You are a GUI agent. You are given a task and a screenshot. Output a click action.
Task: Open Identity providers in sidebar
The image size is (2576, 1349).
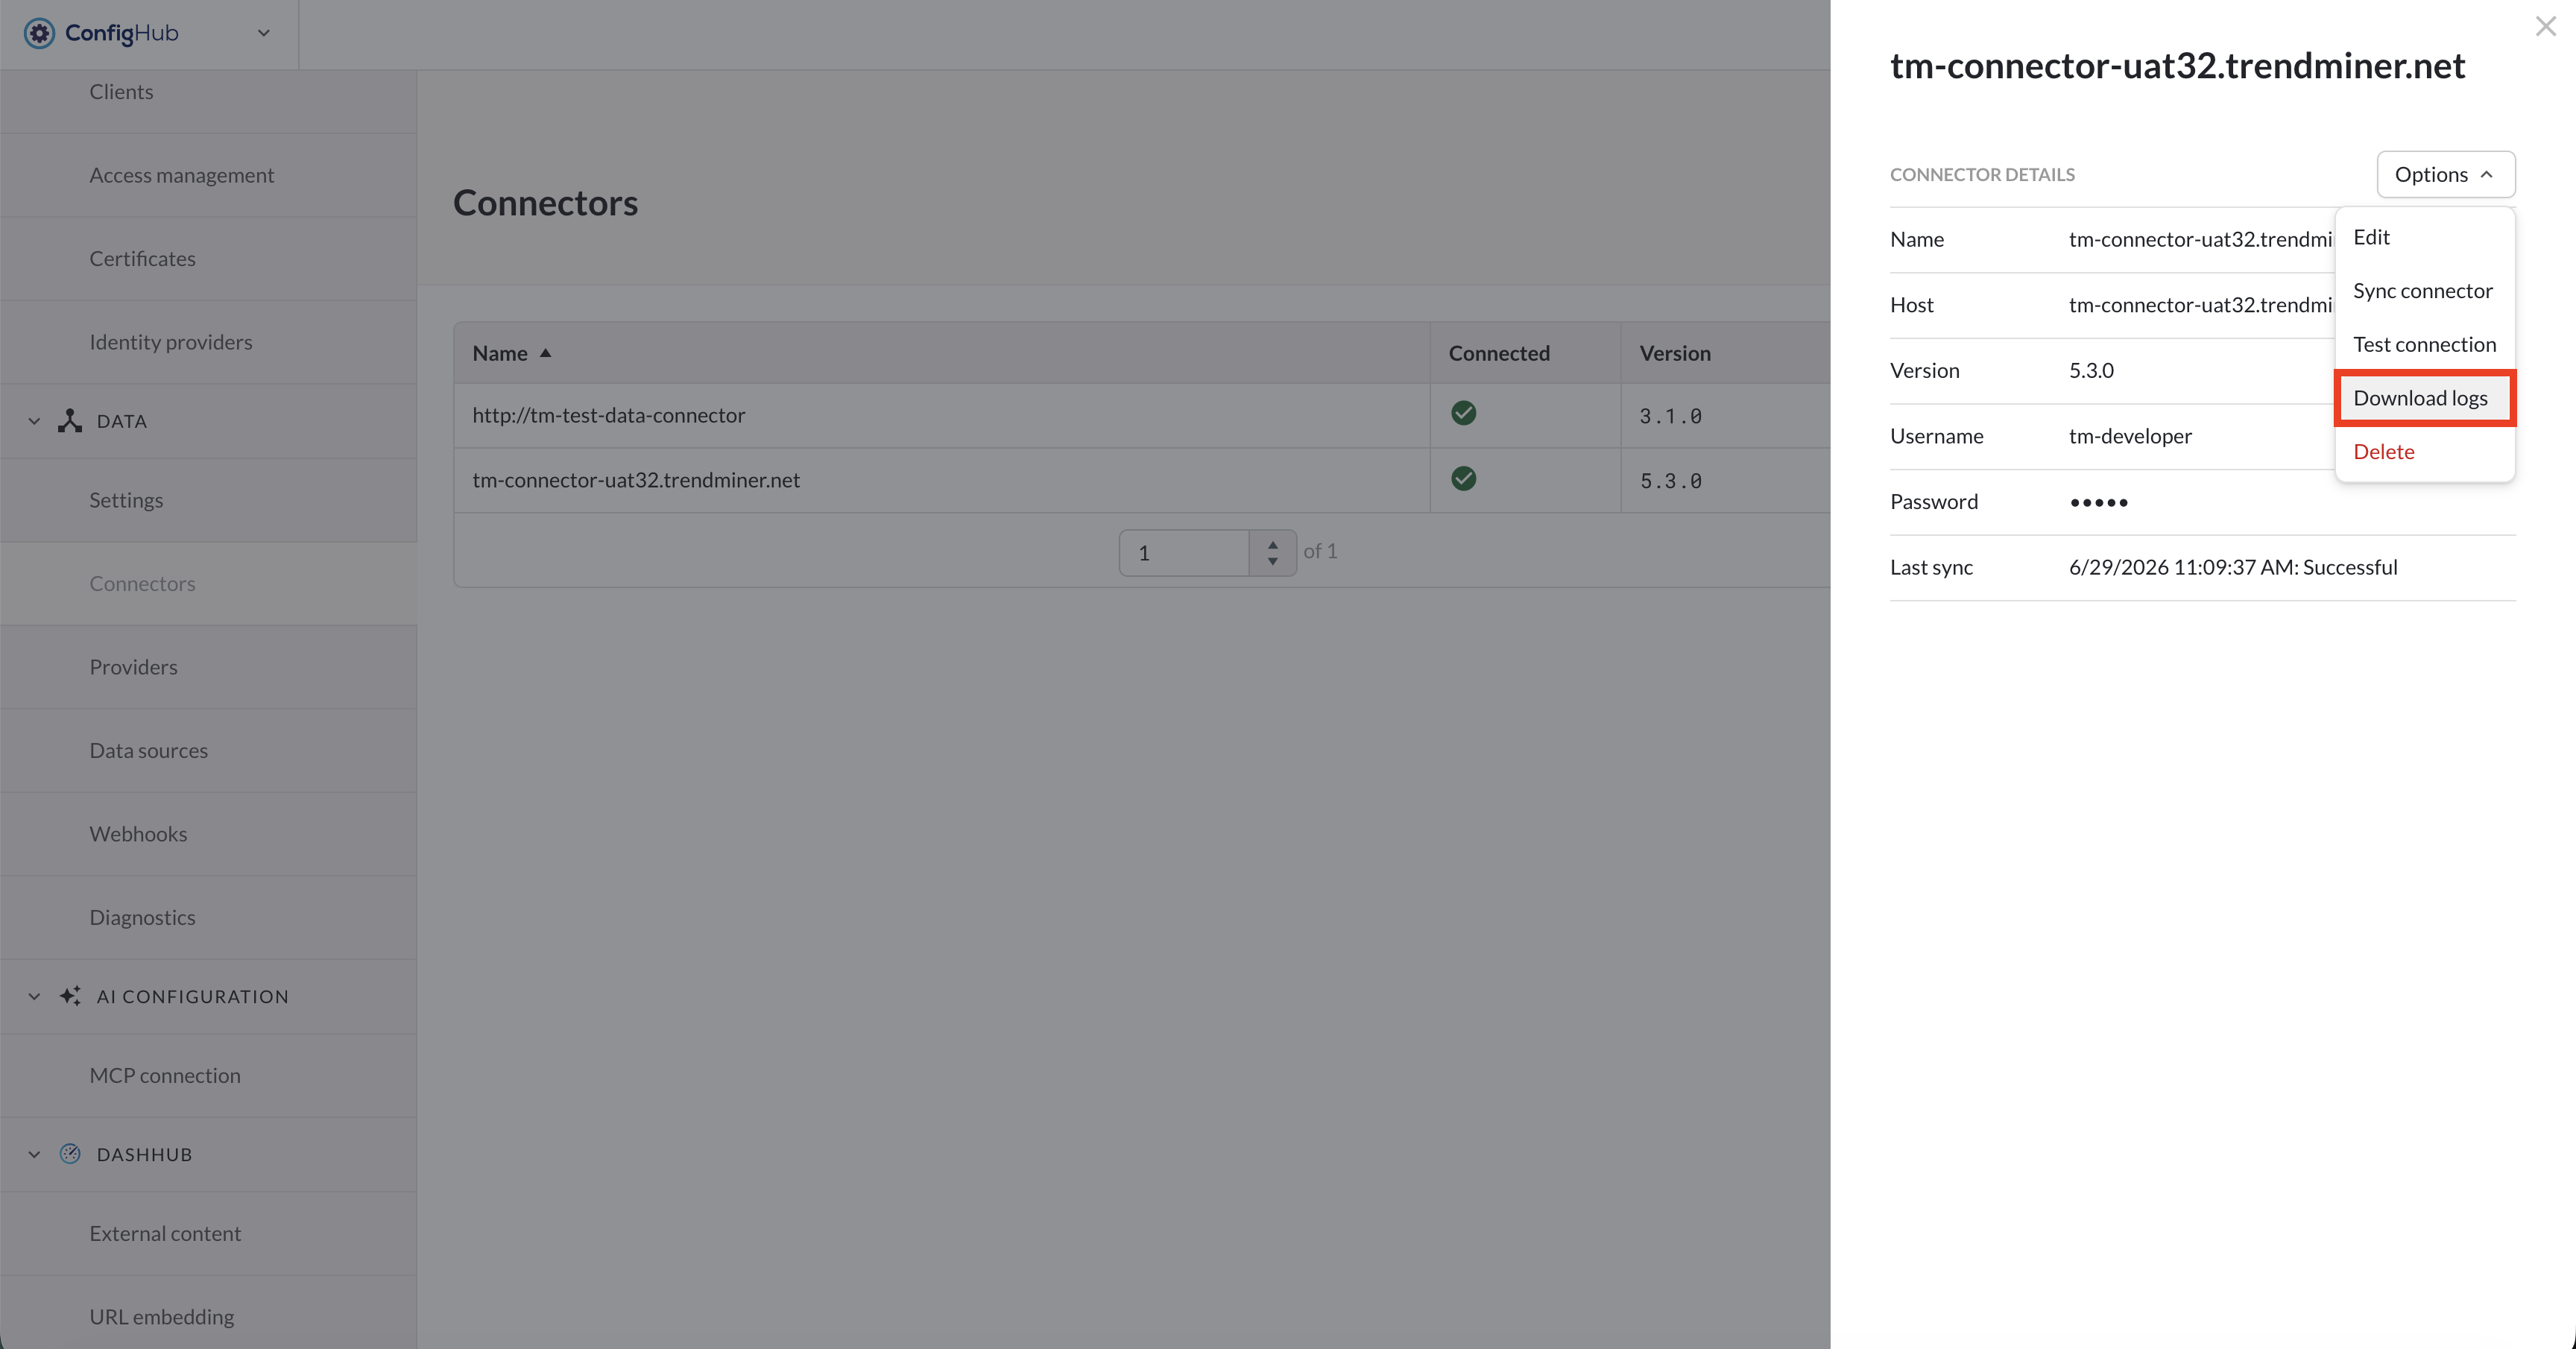coord(208,342)
